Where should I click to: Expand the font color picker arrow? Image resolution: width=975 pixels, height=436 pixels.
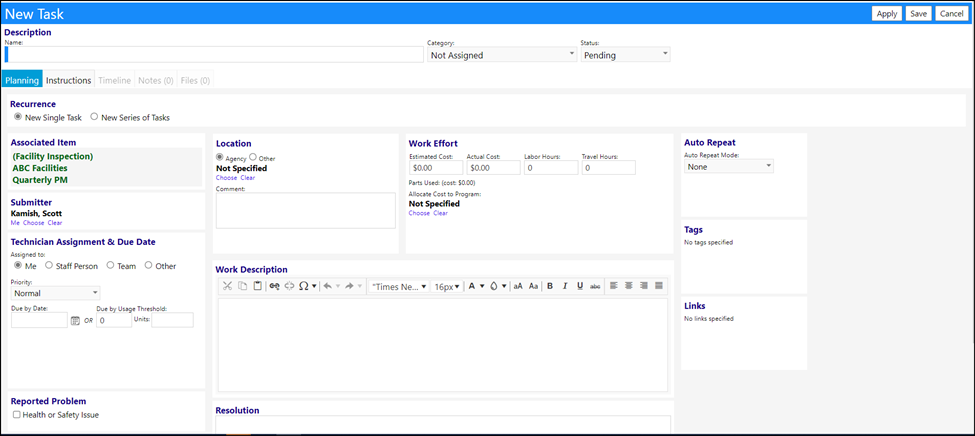pos(482,286)
